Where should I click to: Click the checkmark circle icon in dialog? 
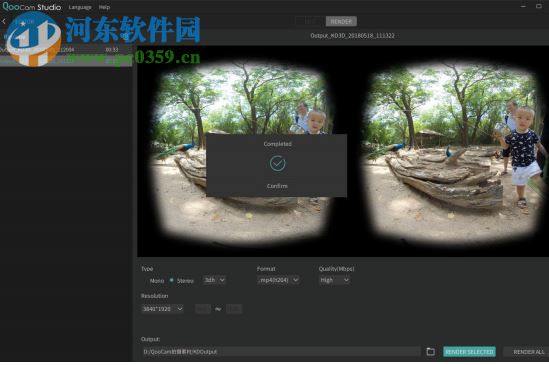click(277, 163)
